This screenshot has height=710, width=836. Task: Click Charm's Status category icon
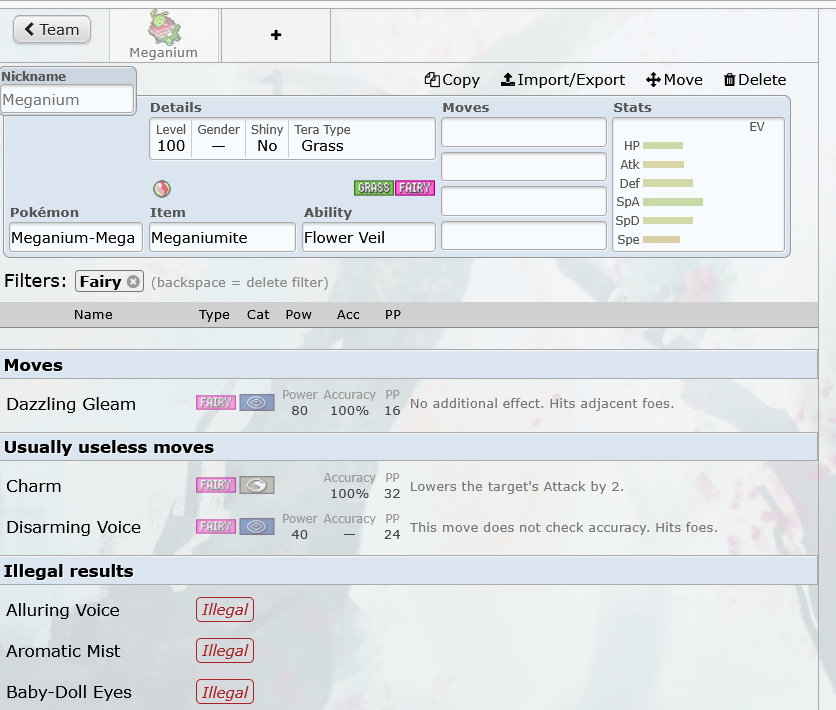[x=256, y=485]
